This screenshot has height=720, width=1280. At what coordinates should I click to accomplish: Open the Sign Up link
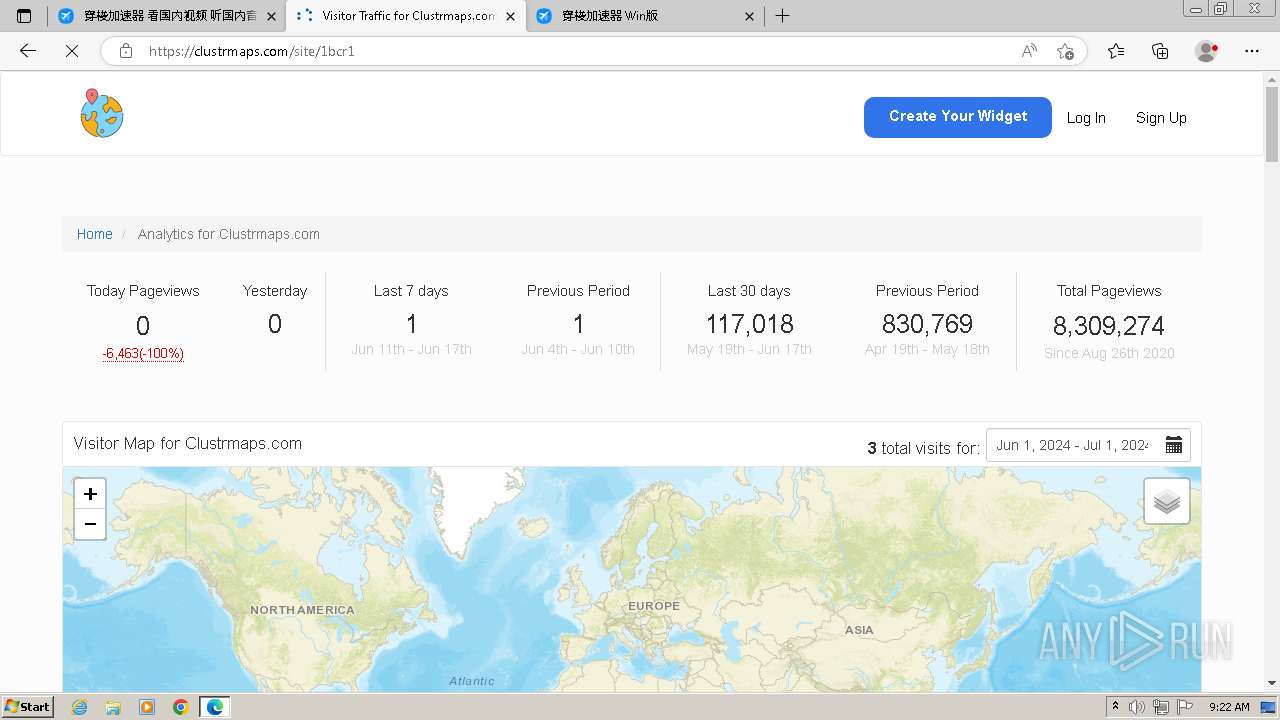[1160, 118]
